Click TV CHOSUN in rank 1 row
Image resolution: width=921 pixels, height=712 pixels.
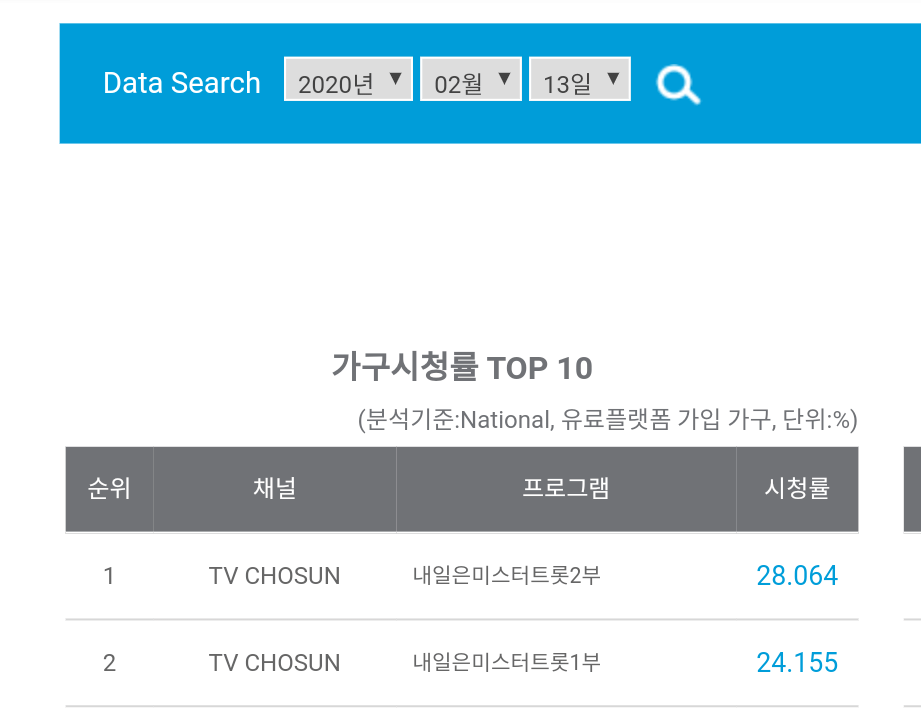click(x=274, y=576)
